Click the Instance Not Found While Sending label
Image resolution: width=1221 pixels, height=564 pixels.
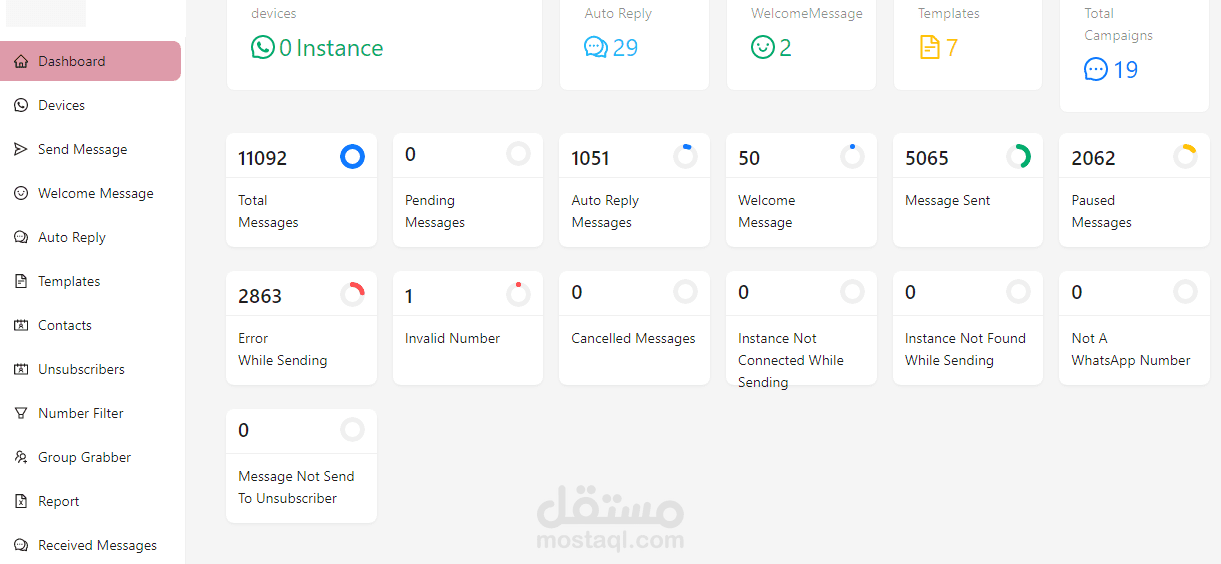965,349
